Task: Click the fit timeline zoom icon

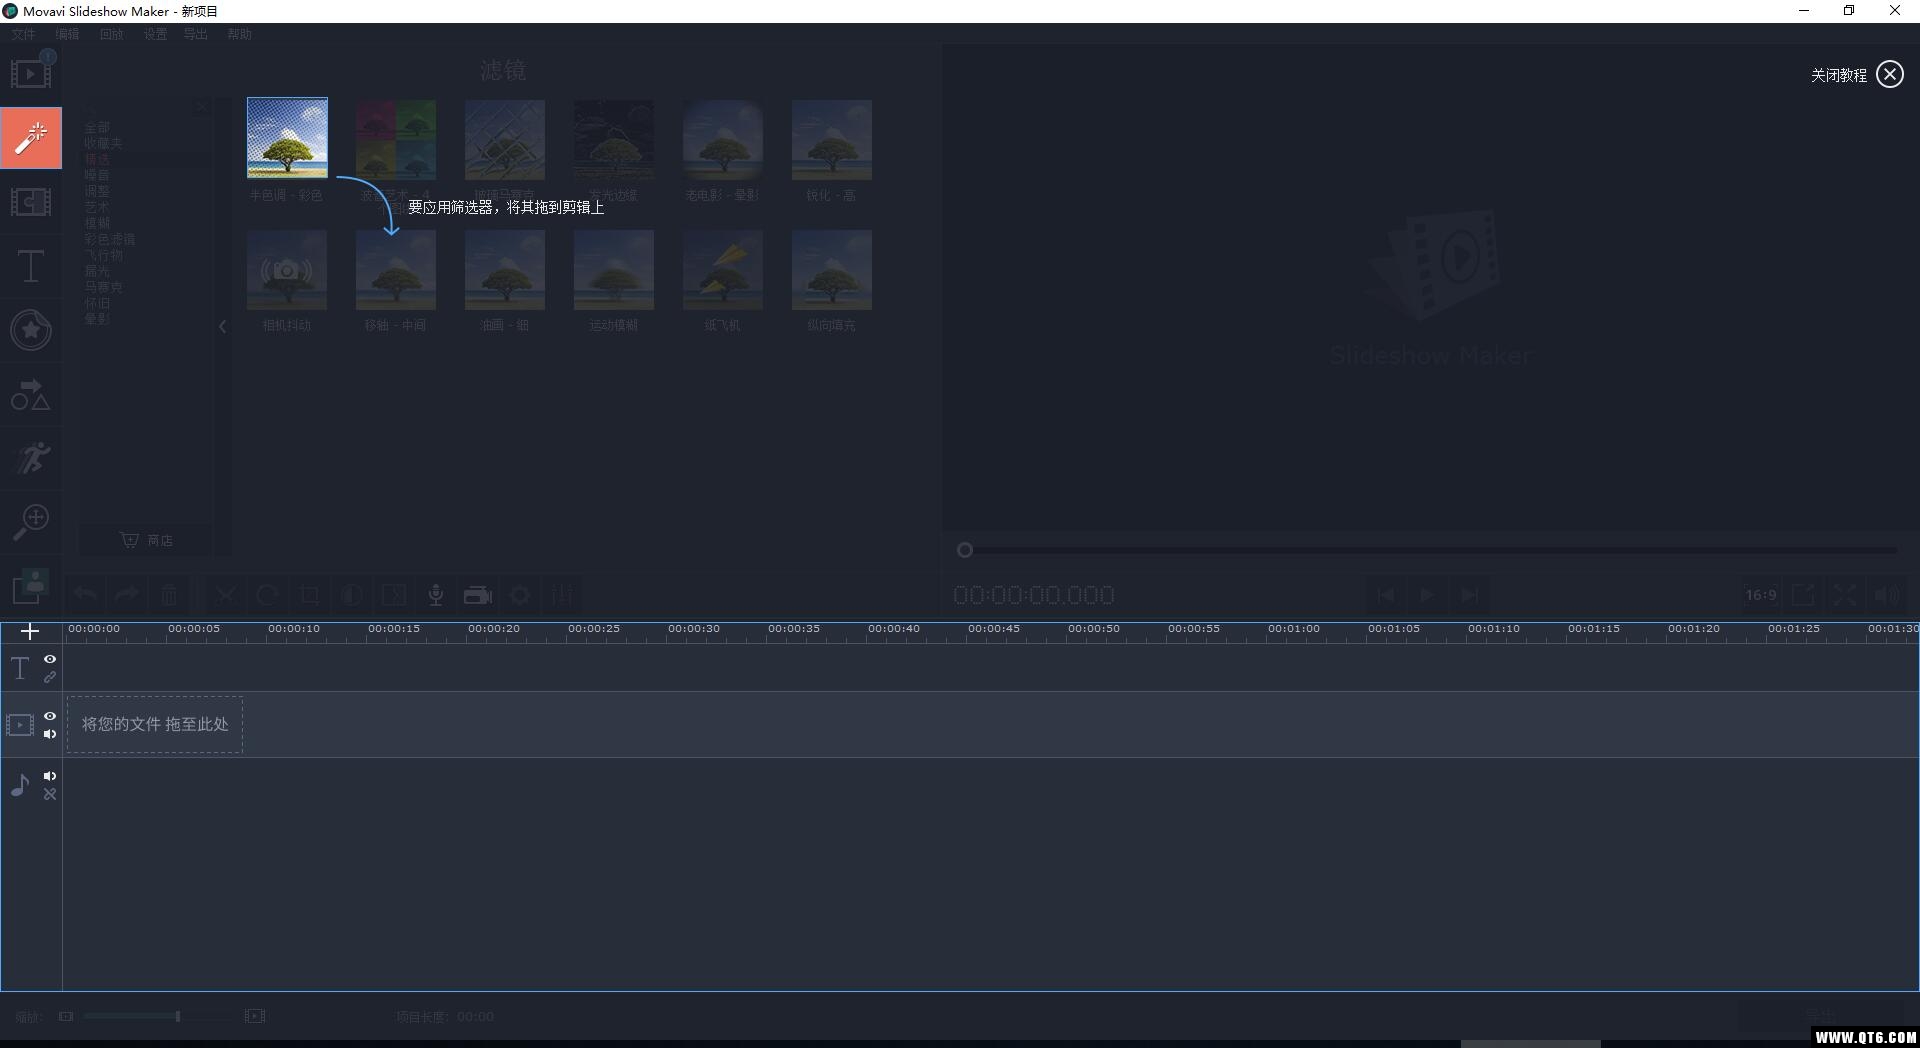Action: (255, 1016)
